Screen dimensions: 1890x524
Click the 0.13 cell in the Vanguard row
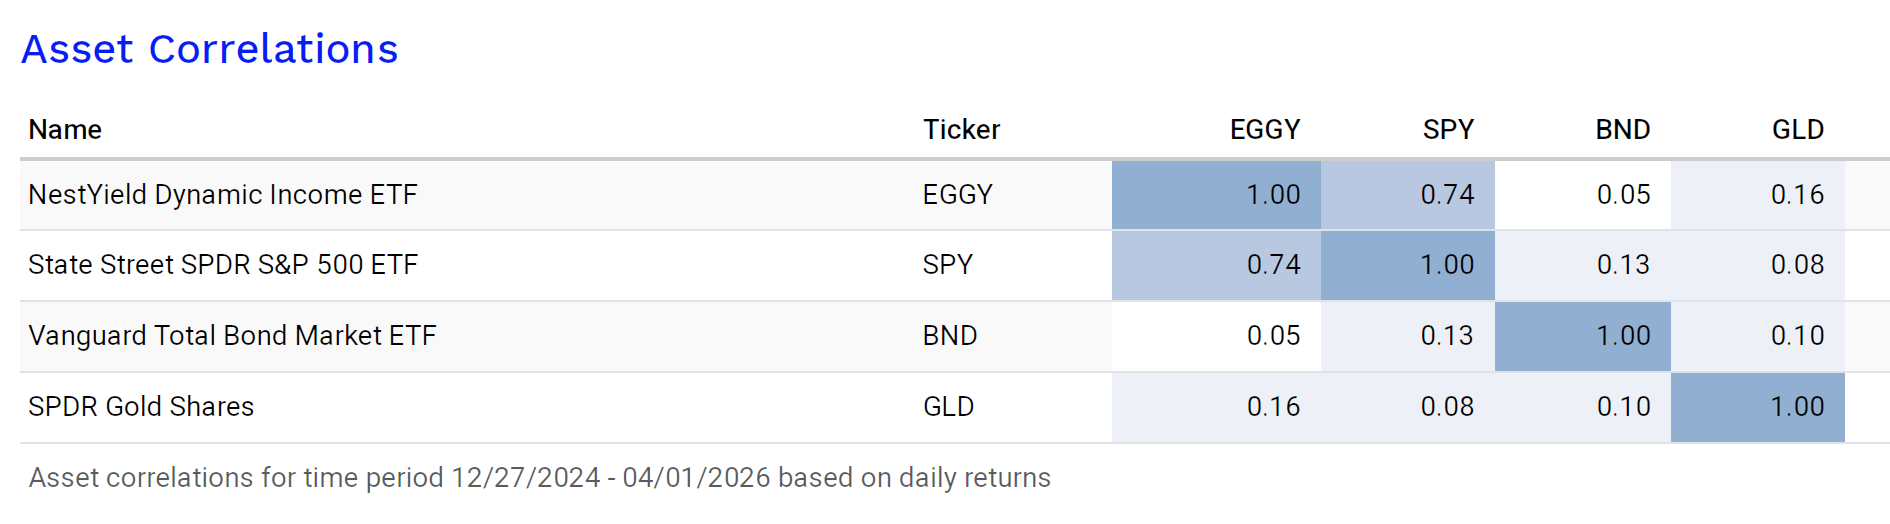pyautogui.click(x=1447, y=335)
